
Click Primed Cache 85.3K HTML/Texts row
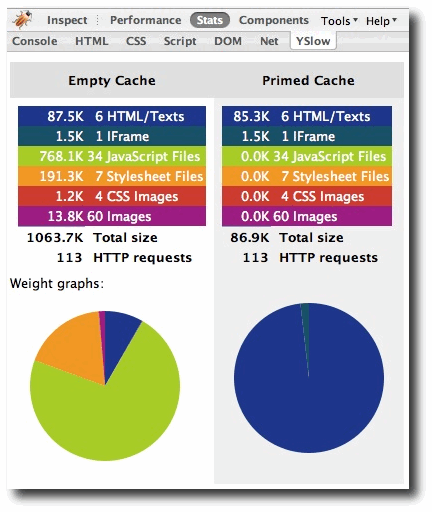307,116
